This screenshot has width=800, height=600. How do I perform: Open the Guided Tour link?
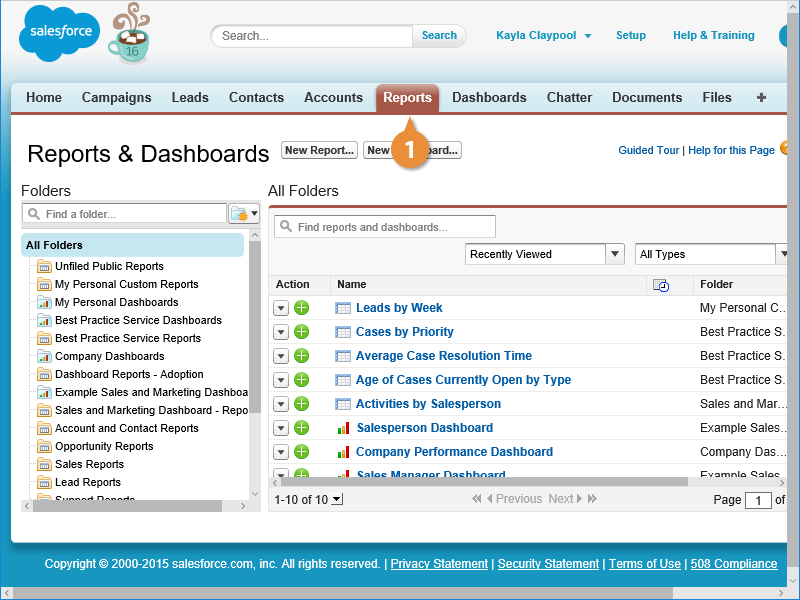(648, 150)
